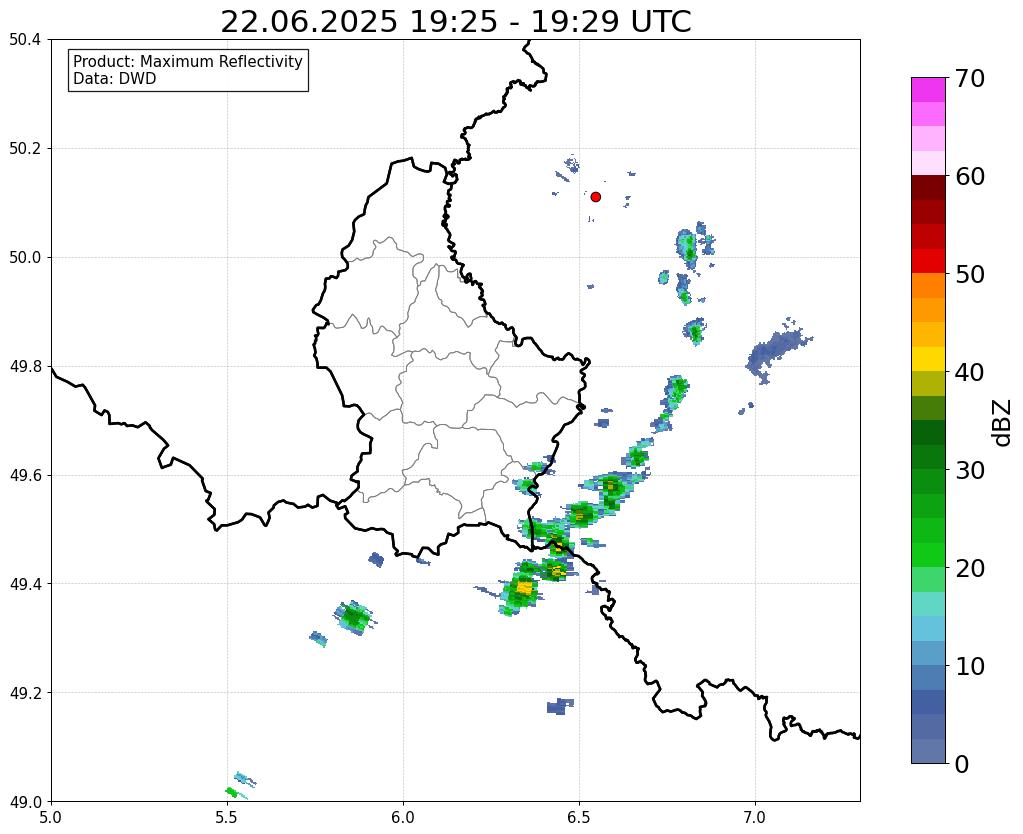The image size is (1023, 834).
Task: Click the colorbar tick label 50
Action: (x=969, y=274)
